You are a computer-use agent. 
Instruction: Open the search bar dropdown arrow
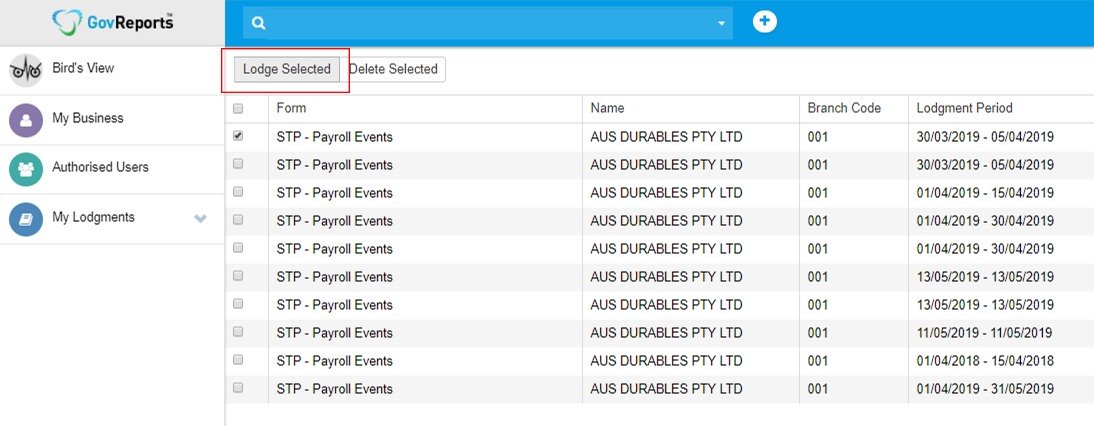pos(721,24)
